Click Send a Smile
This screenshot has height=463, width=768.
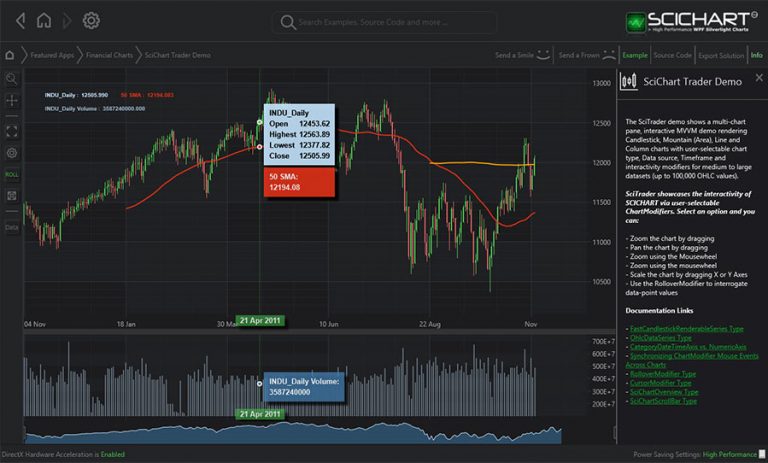tap(522, 55)
